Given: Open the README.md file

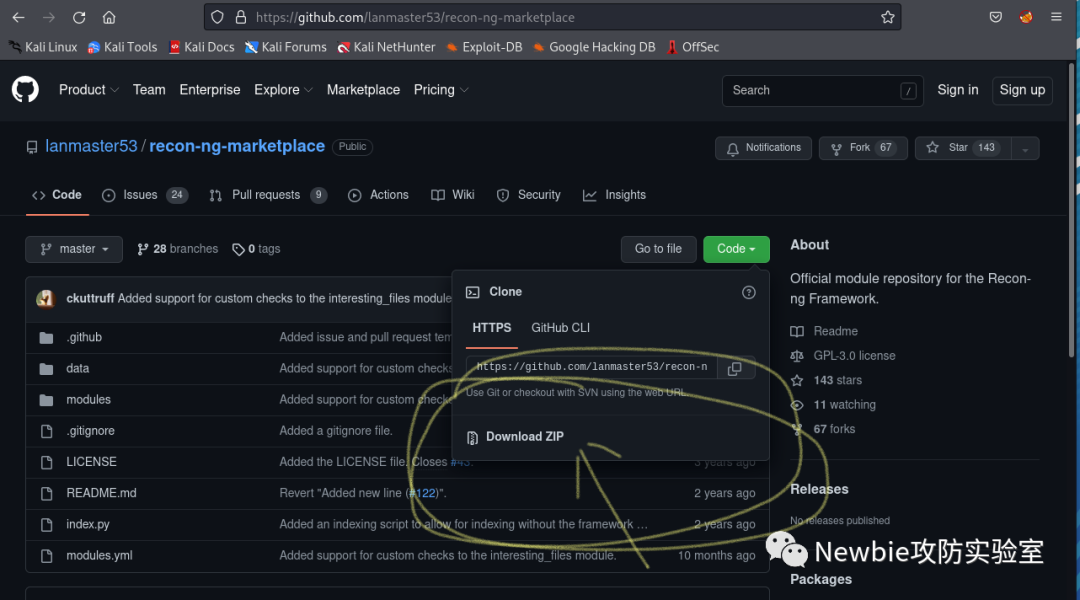Looking at the screenshot, I should (101, 493).
